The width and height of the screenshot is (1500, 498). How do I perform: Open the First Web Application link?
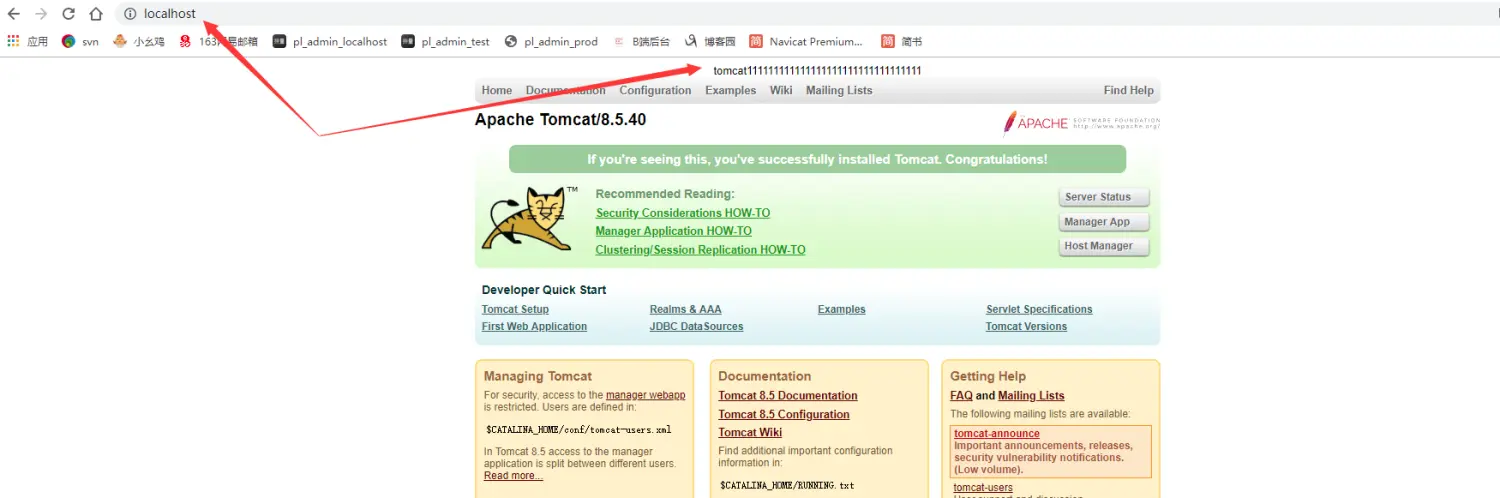coord(534,327)
